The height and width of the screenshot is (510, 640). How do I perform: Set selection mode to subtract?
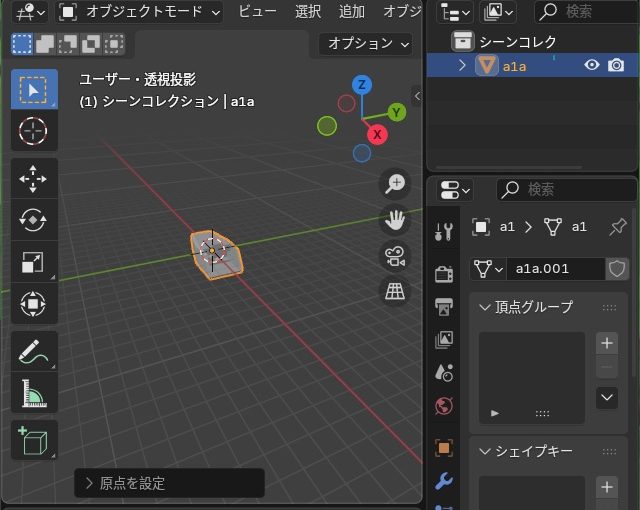[x=68, y=44]
